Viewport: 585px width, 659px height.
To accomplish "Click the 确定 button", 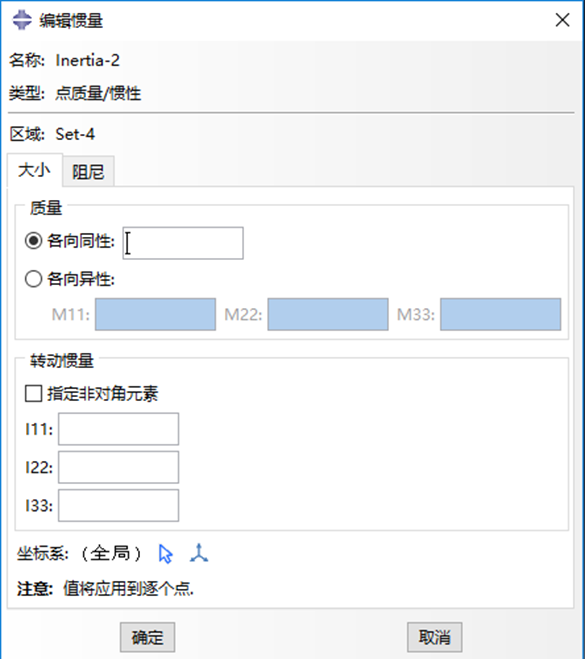I will [148, 637].
